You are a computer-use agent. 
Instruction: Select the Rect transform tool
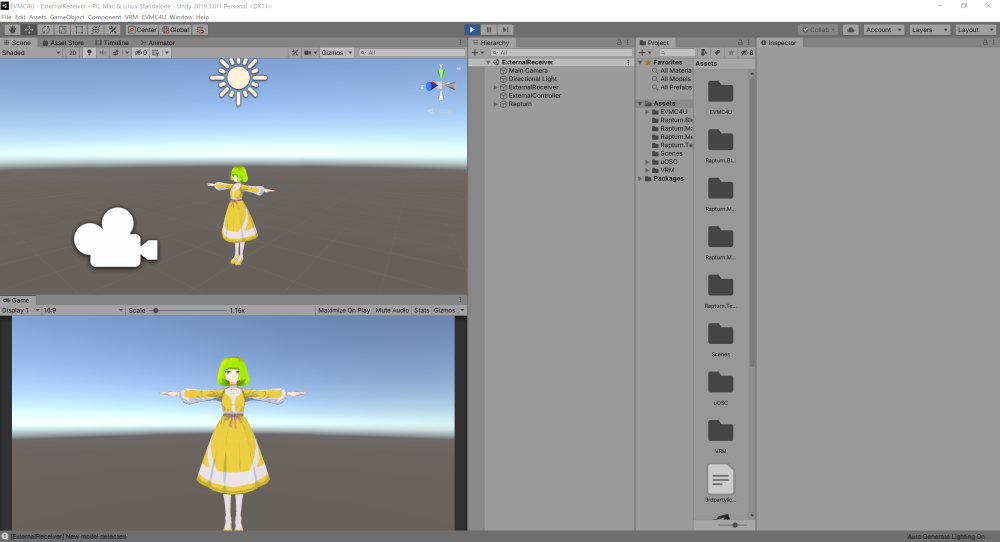coord(79,29)
